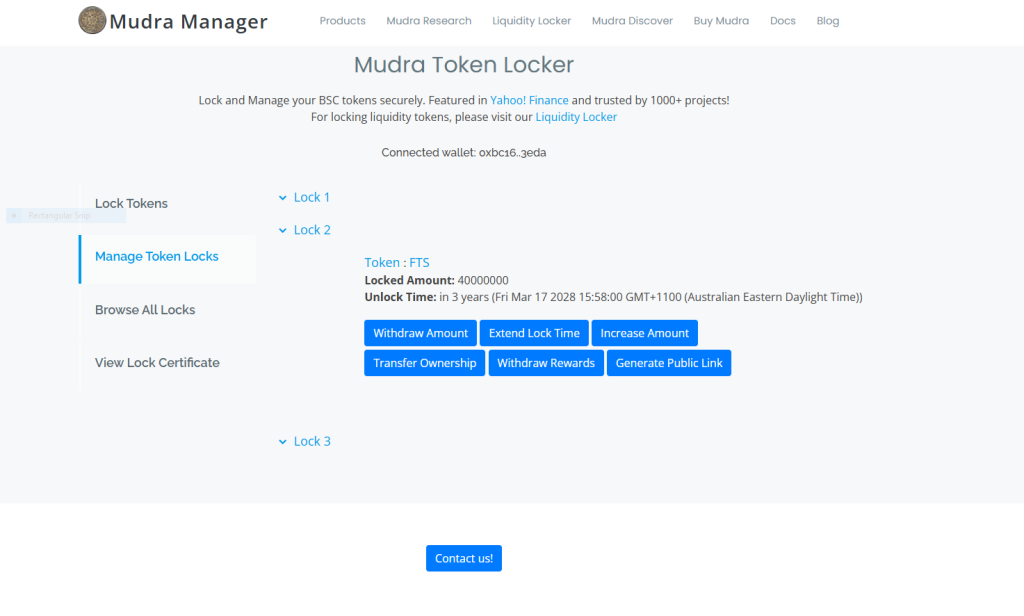Collapse the Lock 2 chevron

(x=283, y=231)
